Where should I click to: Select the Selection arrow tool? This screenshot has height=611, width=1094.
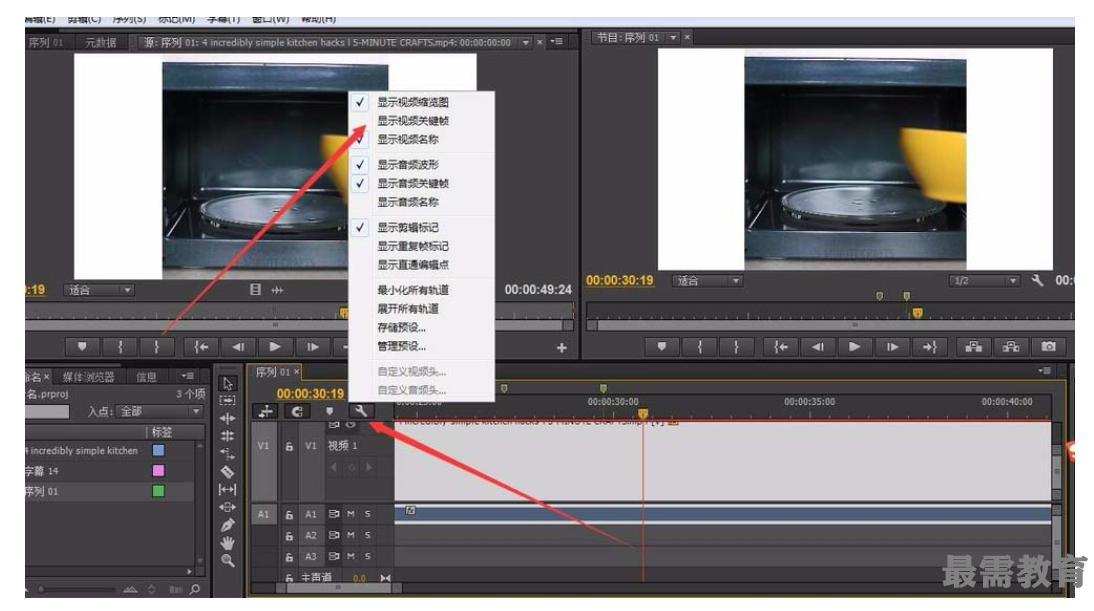227,383
